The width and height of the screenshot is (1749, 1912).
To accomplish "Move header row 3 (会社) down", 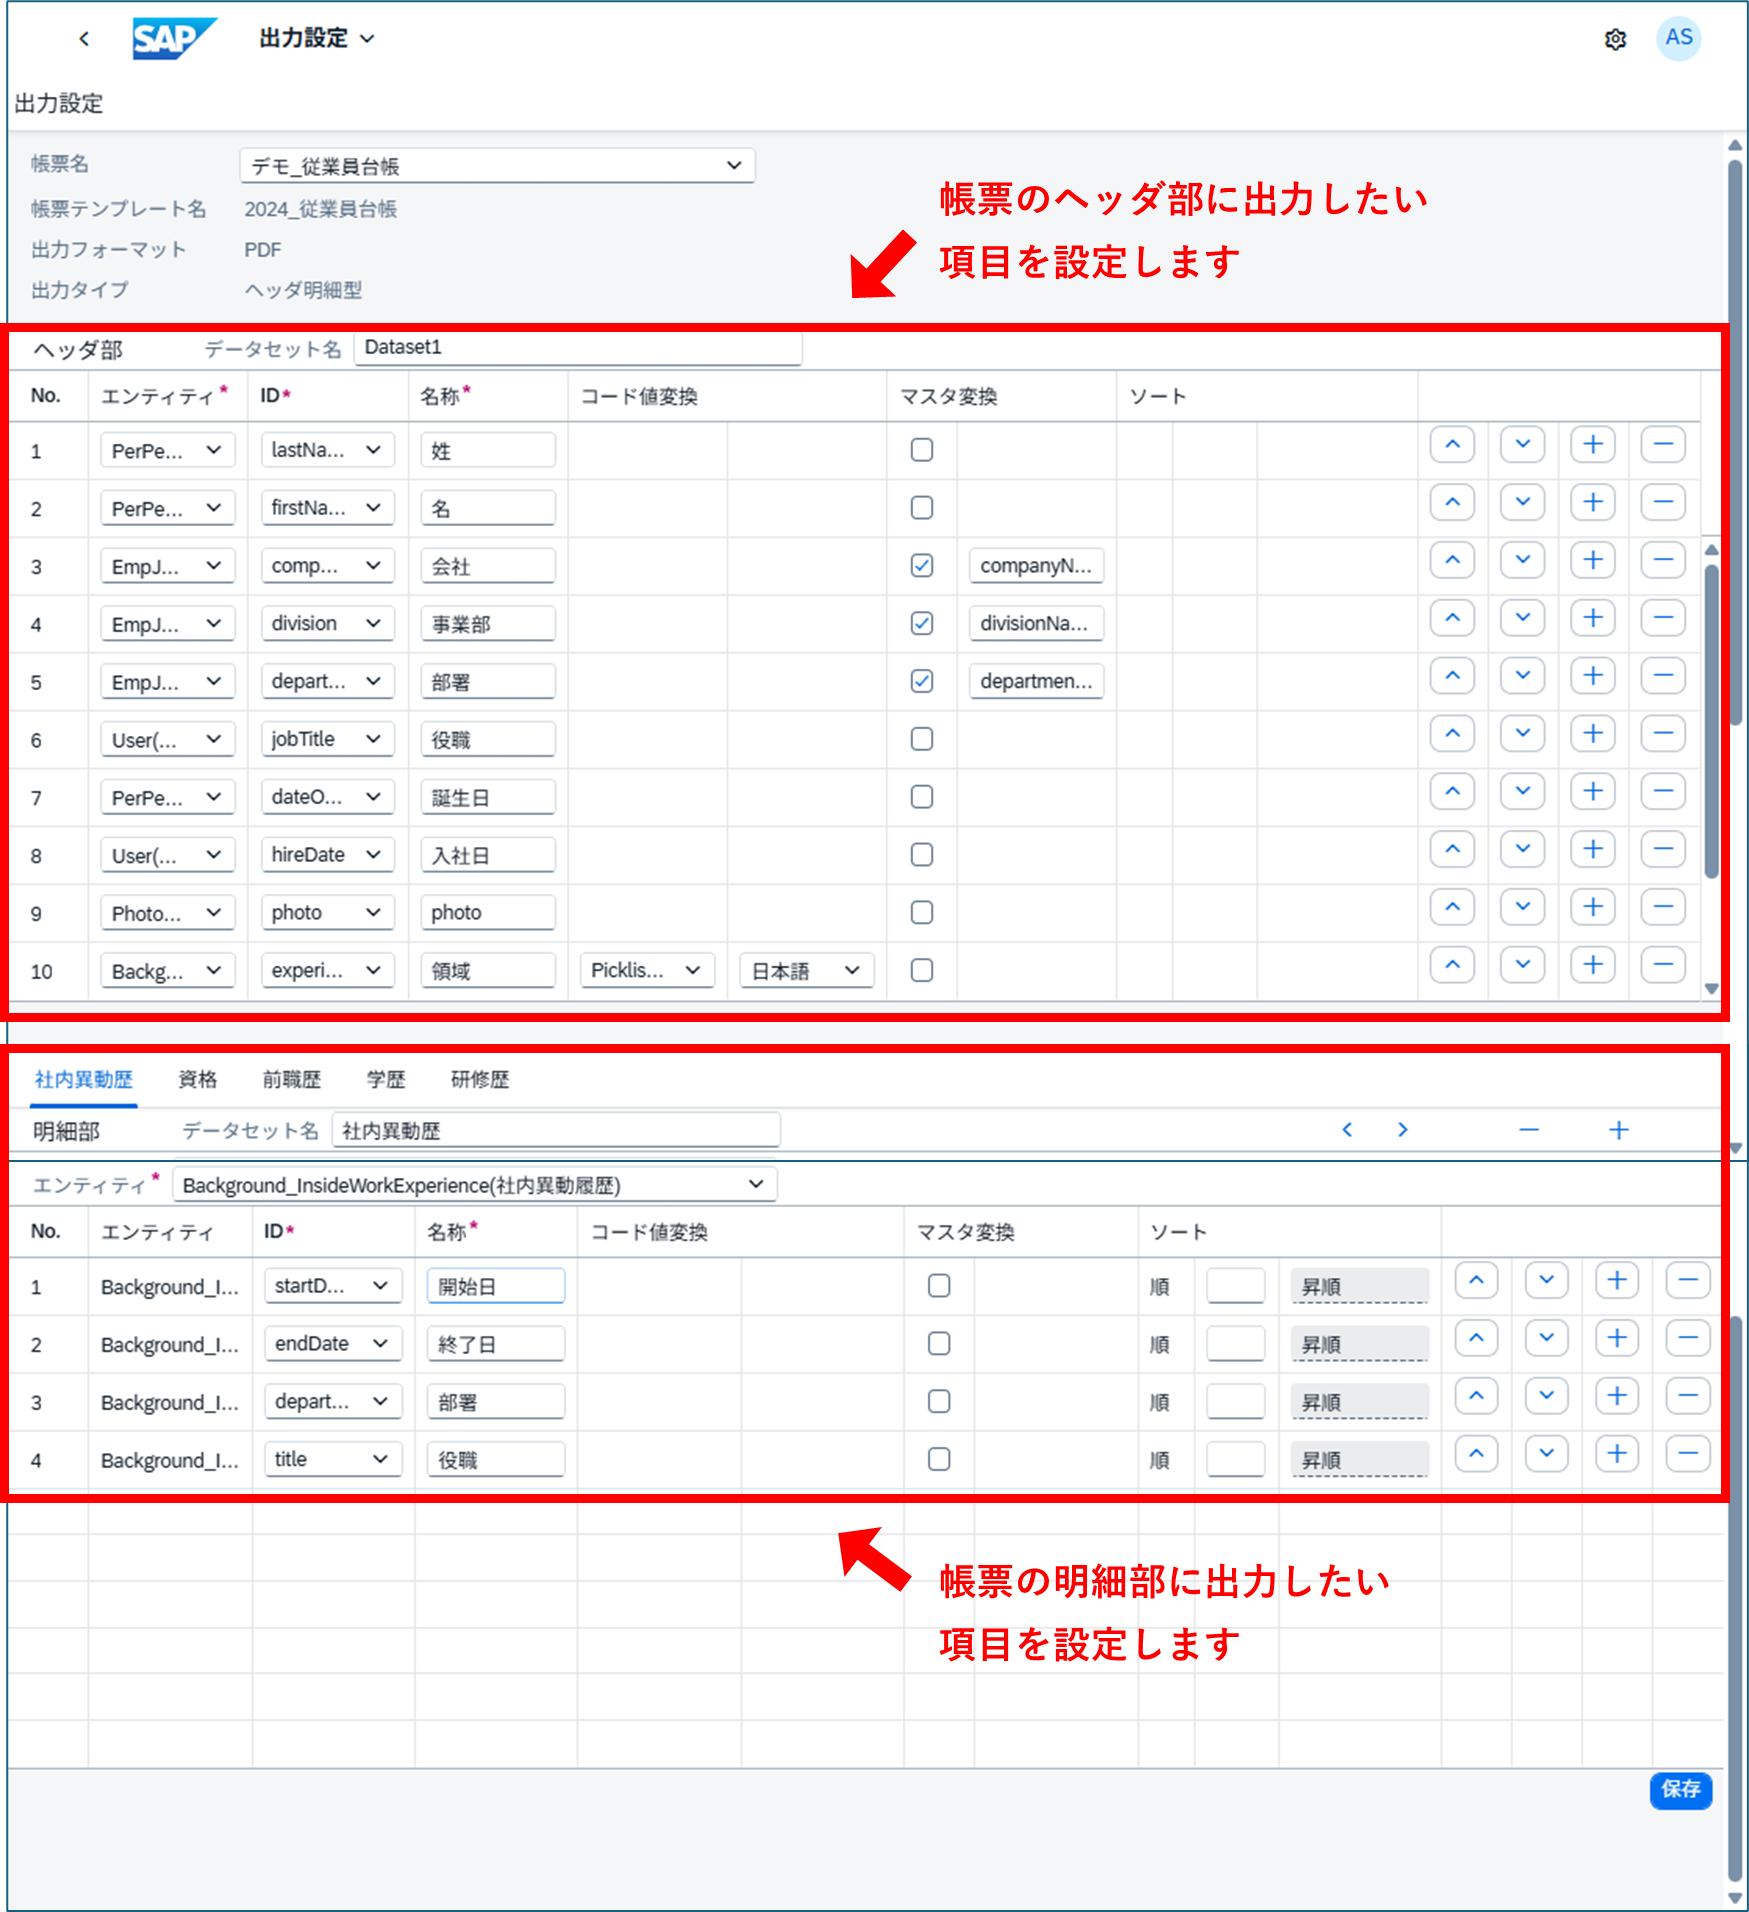I will (1522, 560).
